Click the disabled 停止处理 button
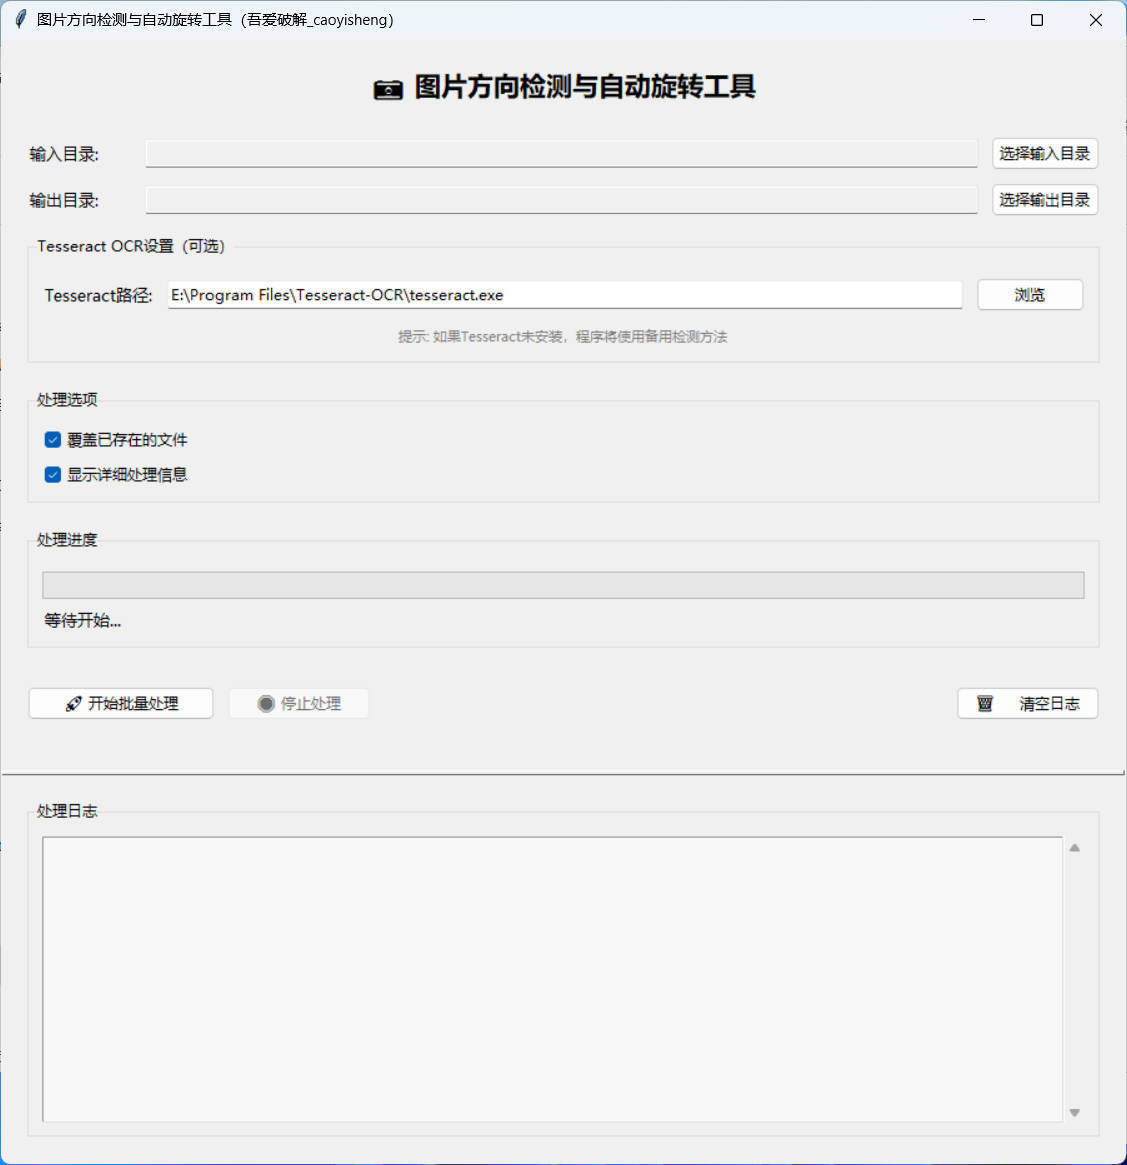This screenshot has width=1127, height=1165. coord(299,703)
